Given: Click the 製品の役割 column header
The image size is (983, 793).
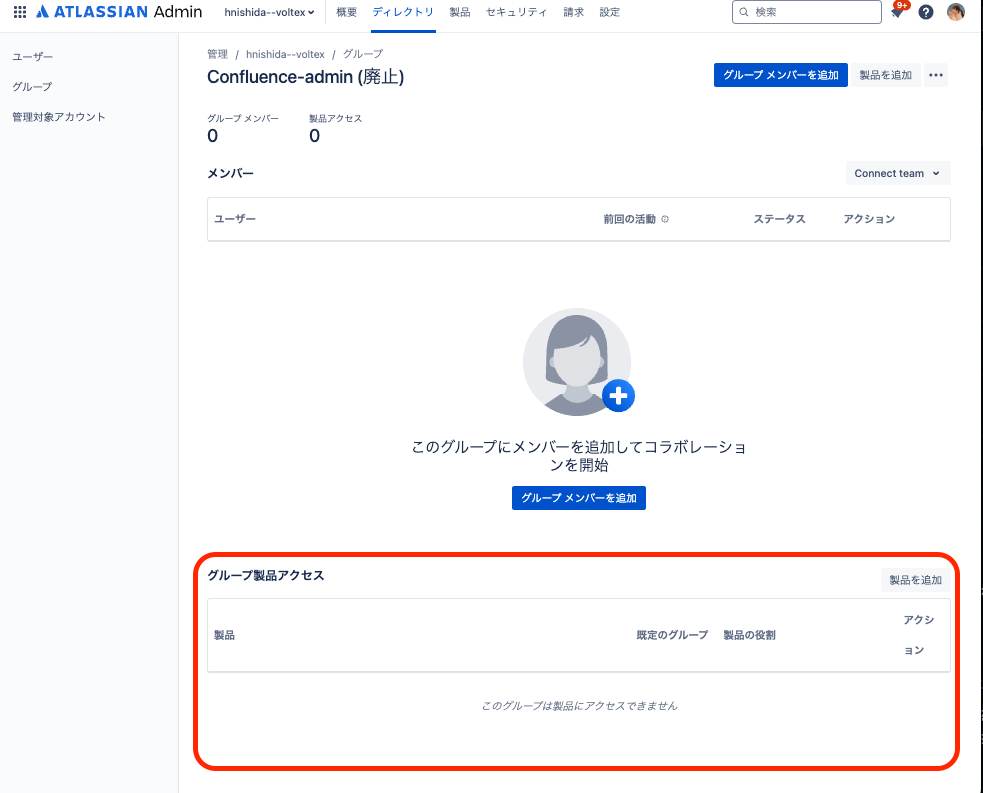Looking at the screenshot, I should click(x=749, y=635).
